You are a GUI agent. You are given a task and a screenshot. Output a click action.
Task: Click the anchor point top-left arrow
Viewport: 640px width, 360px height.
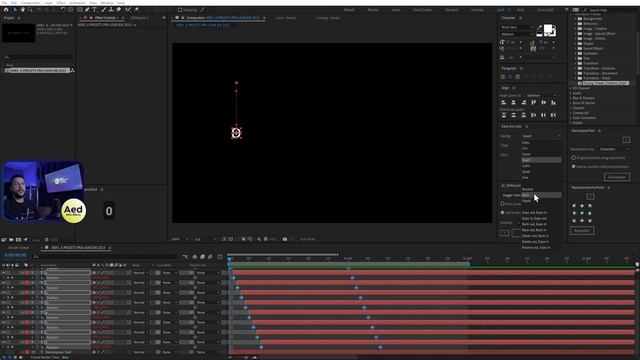point(574,206)
